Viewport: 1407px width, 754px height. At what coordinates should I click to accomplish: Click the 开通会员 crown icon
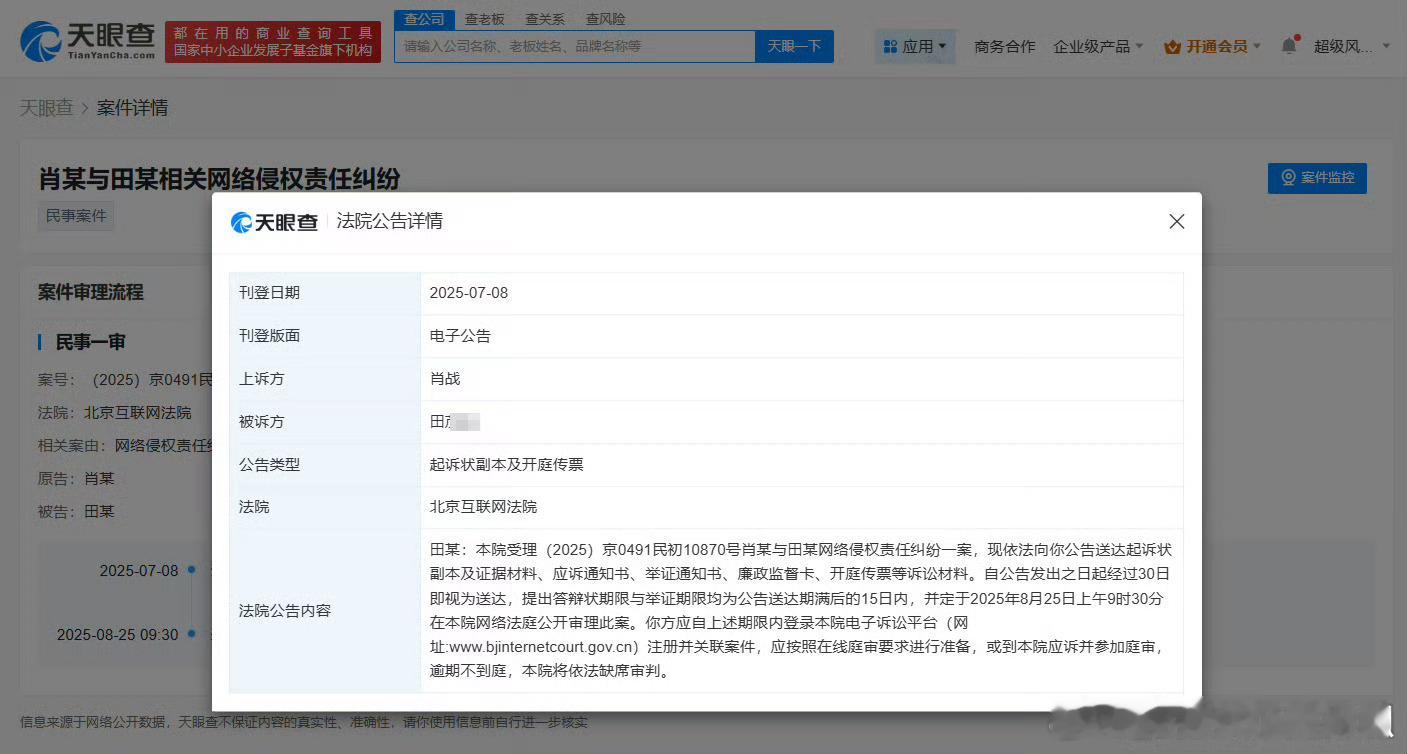coord(1173,46)
